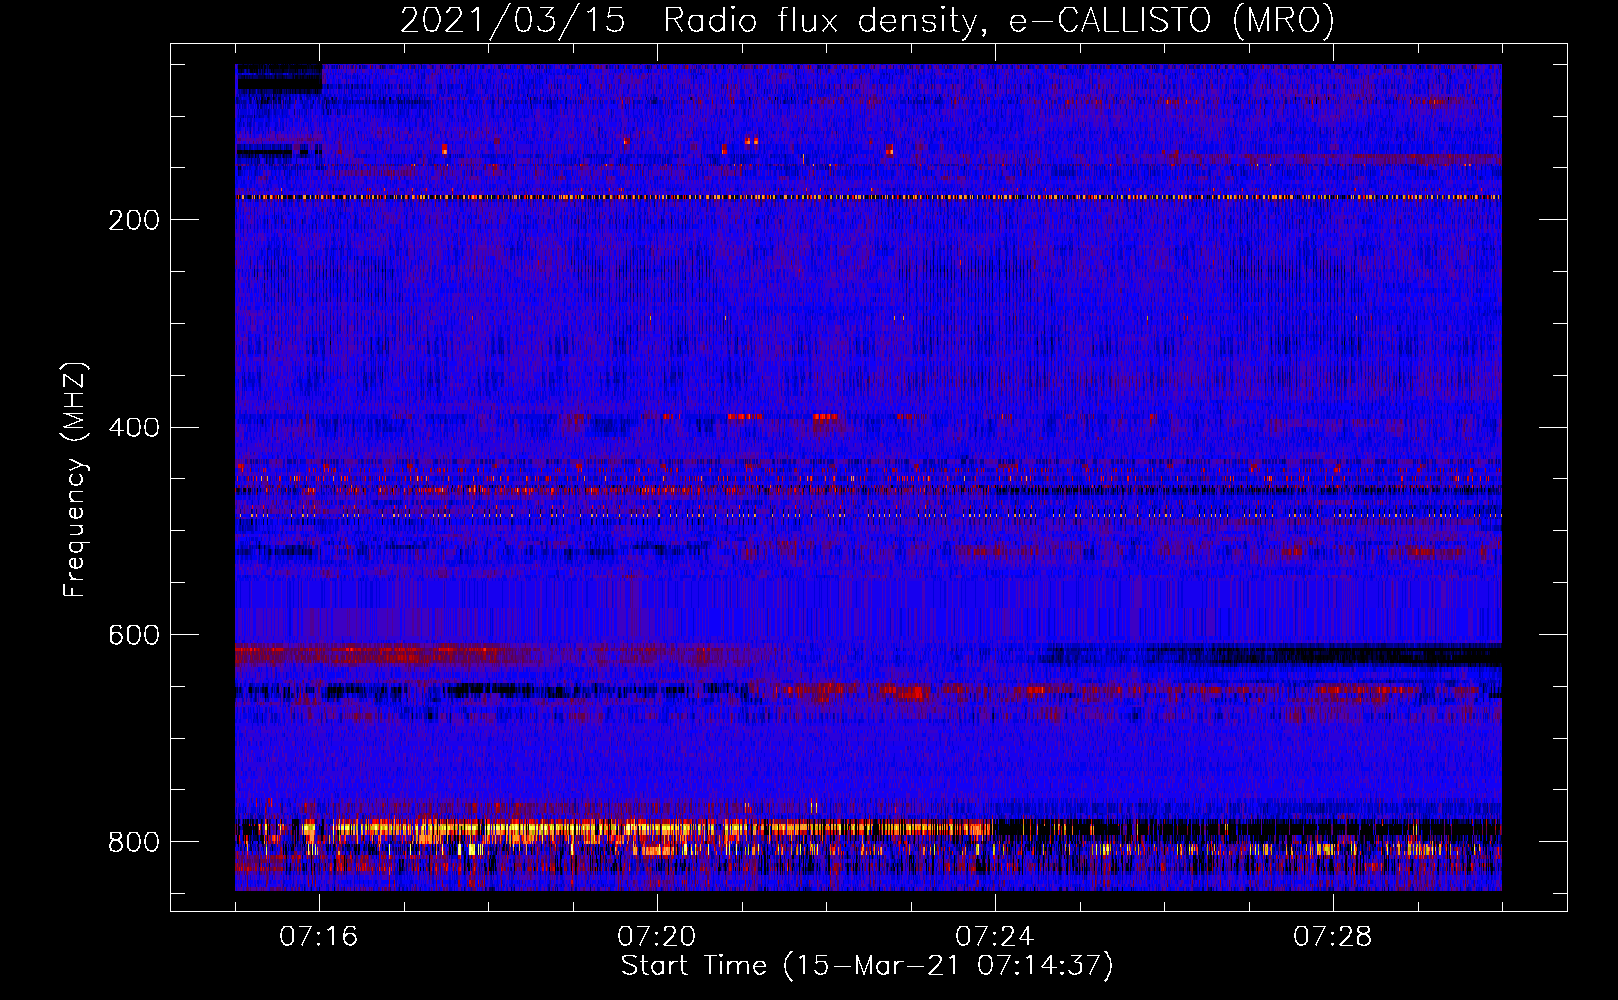Click the "07:20" time tick label
Image resolution: width=1618 pixels, height=1000 pixels.
click(x=657, y=937)
